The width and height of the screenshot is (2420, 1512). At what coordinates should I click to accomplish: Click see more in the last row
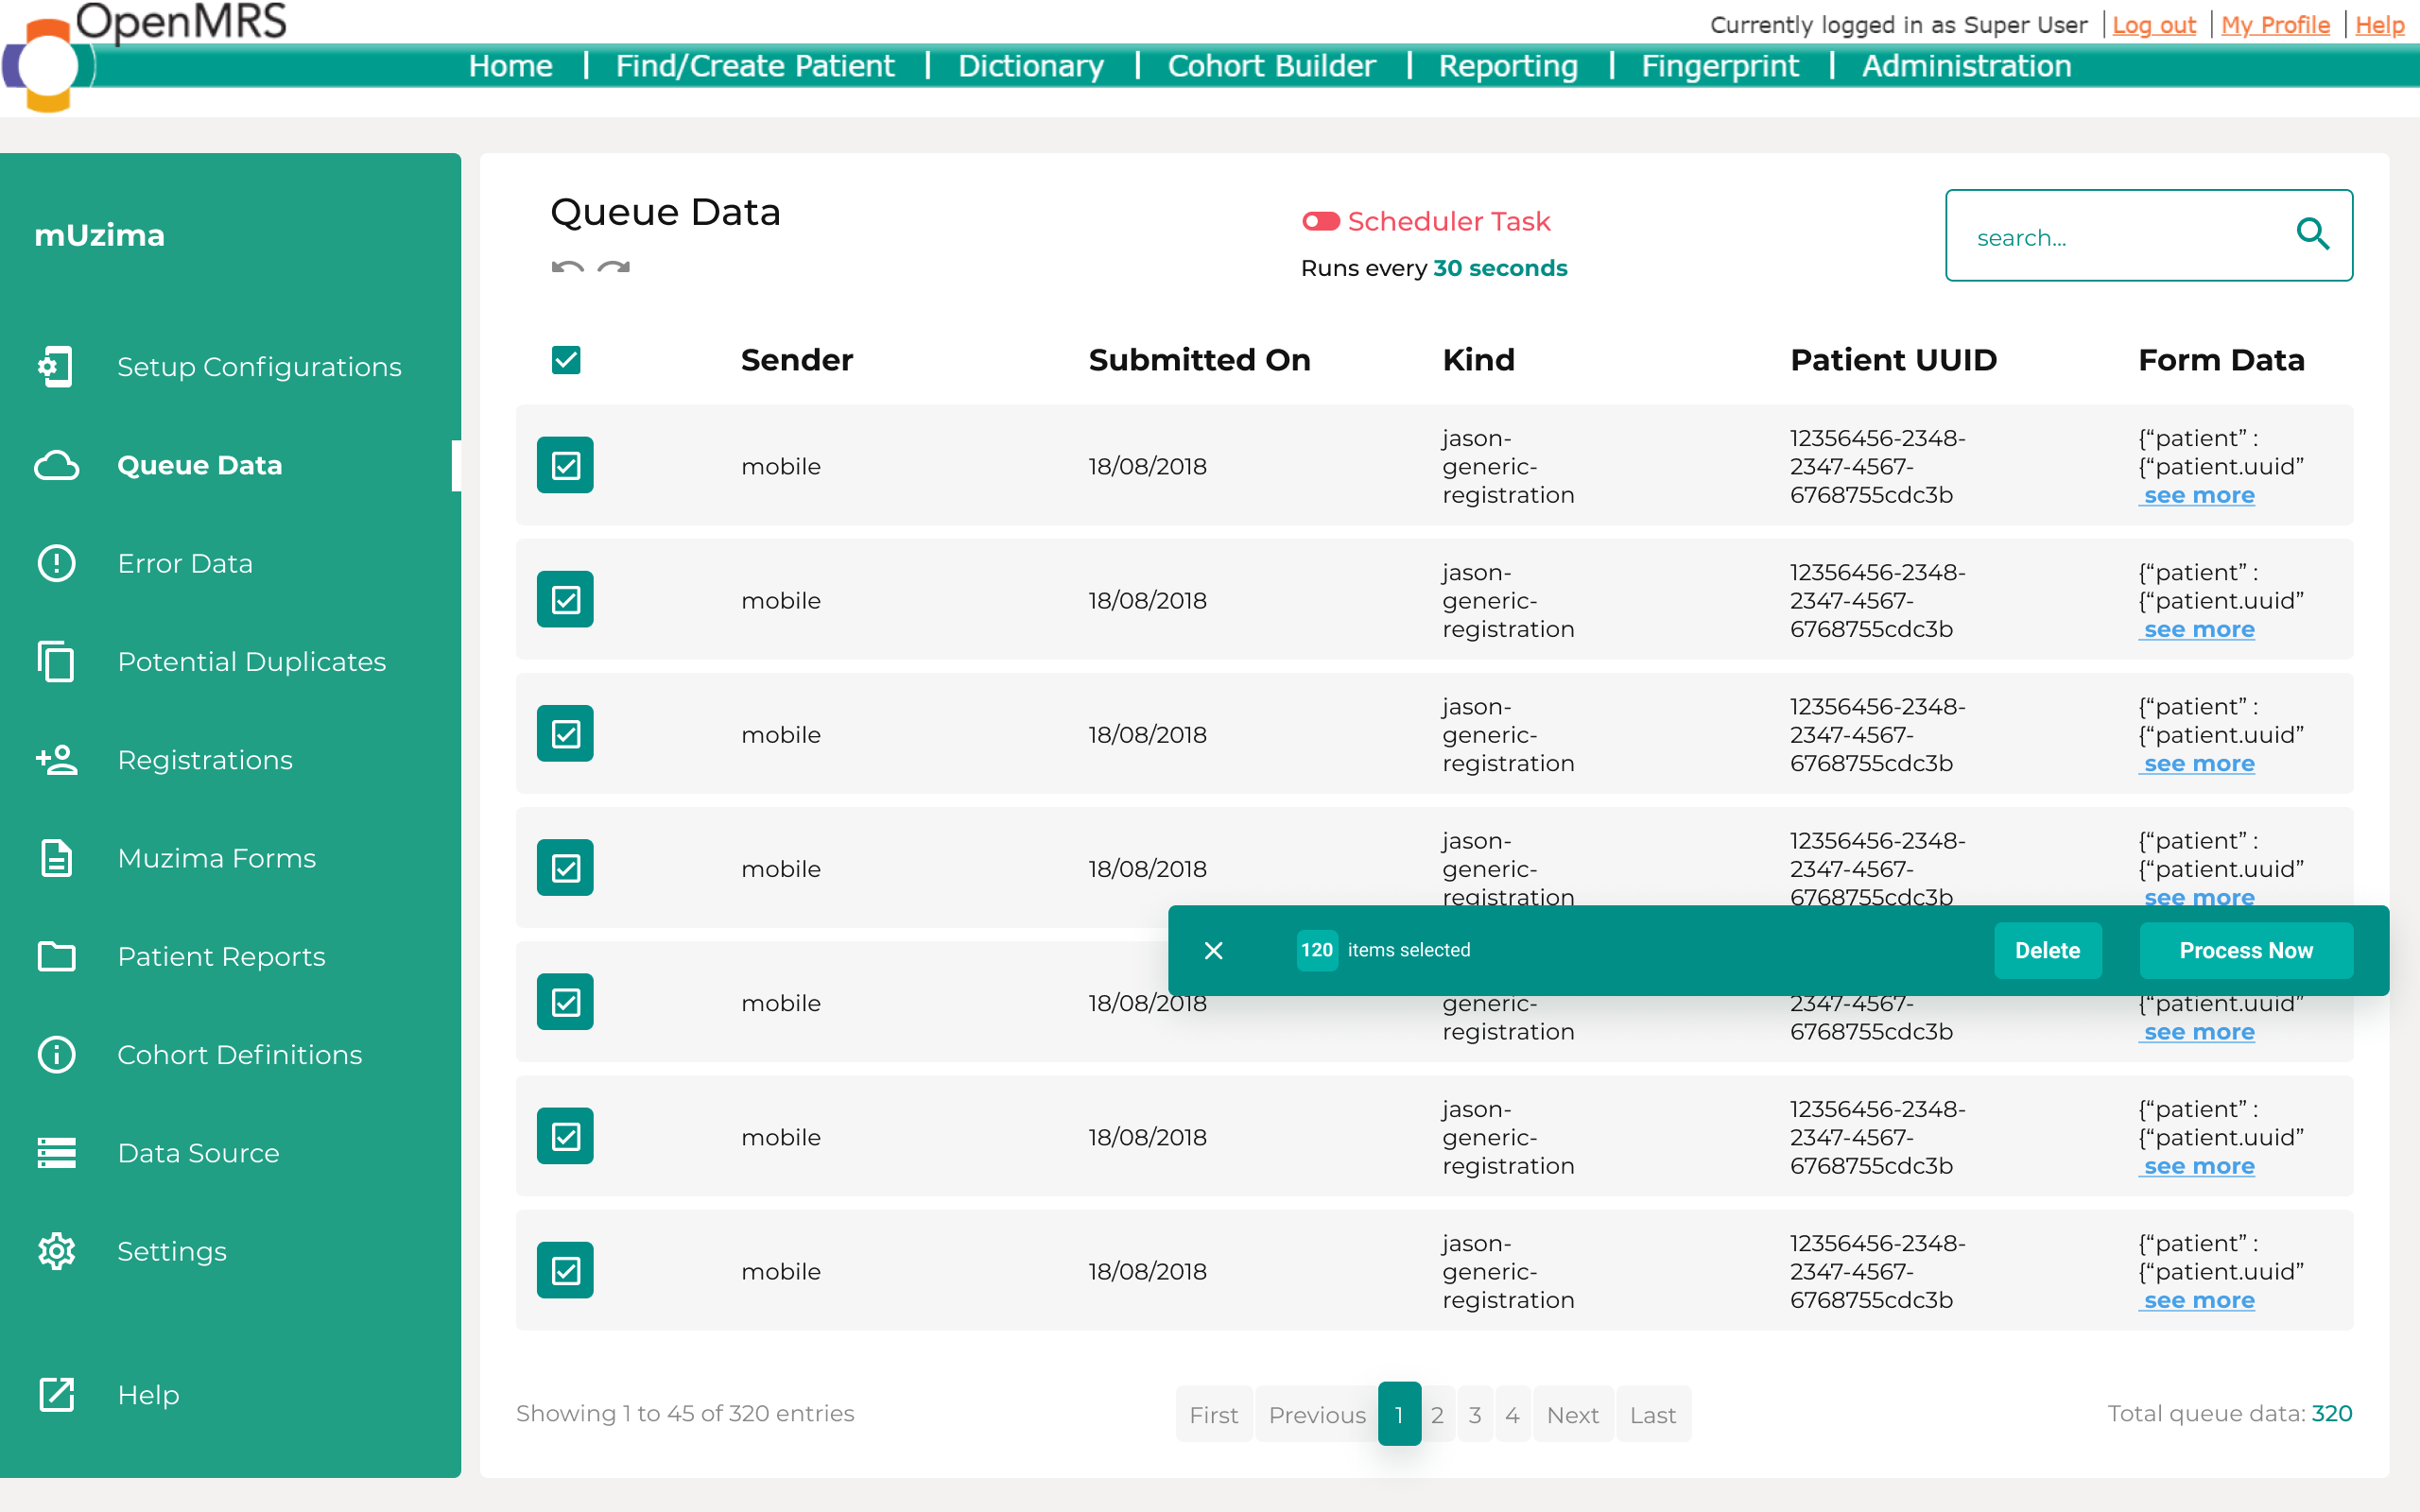click(2198, 1300)
